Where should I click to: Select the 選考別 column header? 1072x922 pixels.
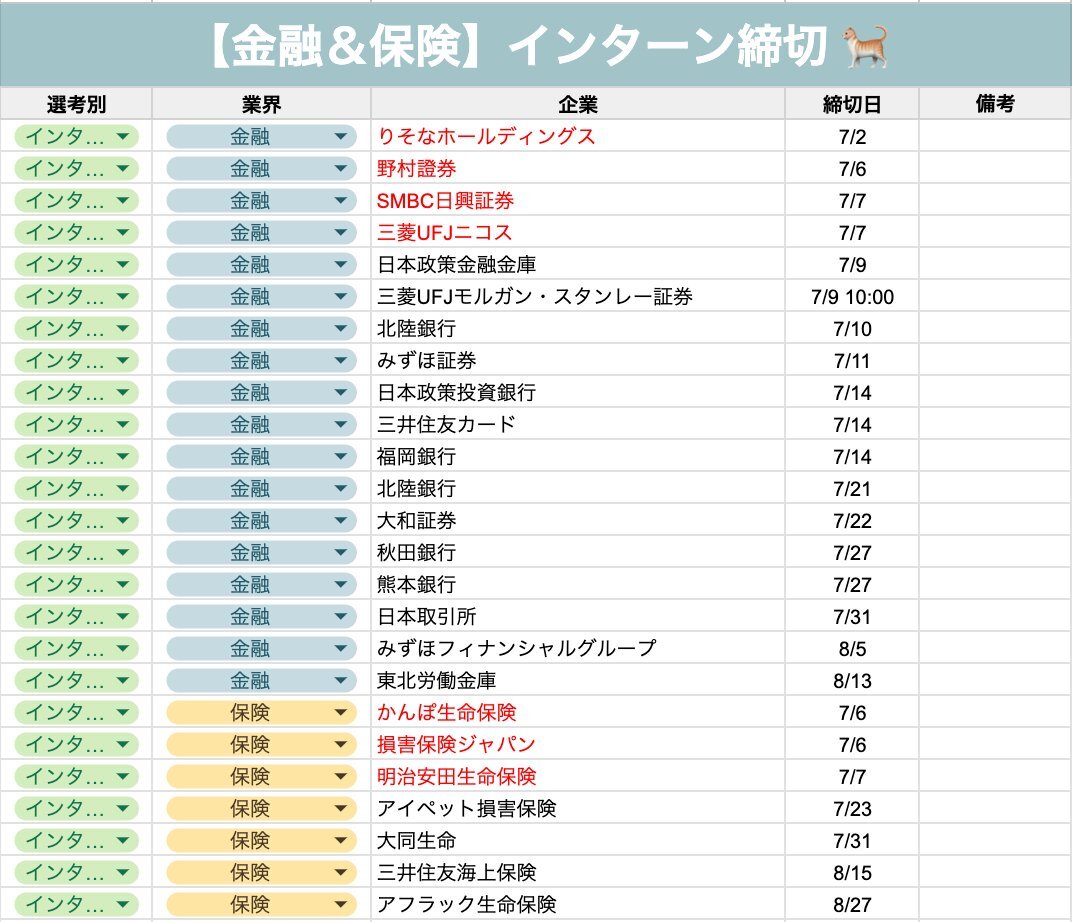point(76,104)
